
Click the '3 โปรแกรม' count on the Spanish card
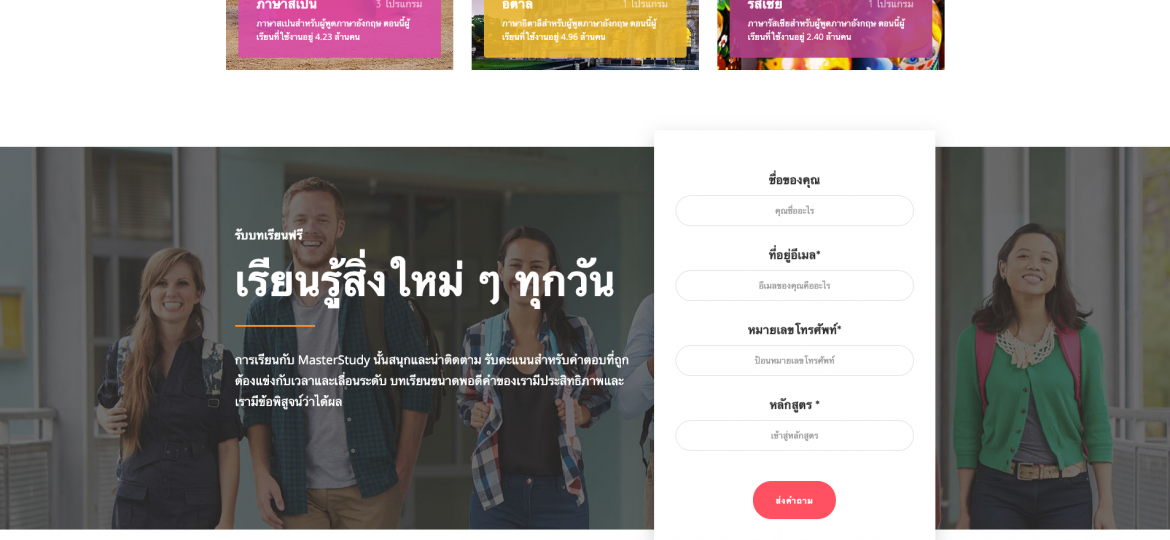[x=398, y=4]
